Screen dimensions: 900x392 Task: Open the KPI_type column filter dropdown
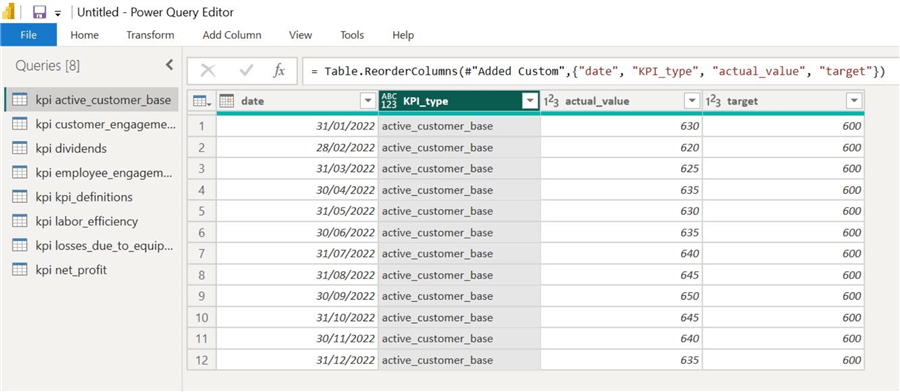[x=529, y=102]
